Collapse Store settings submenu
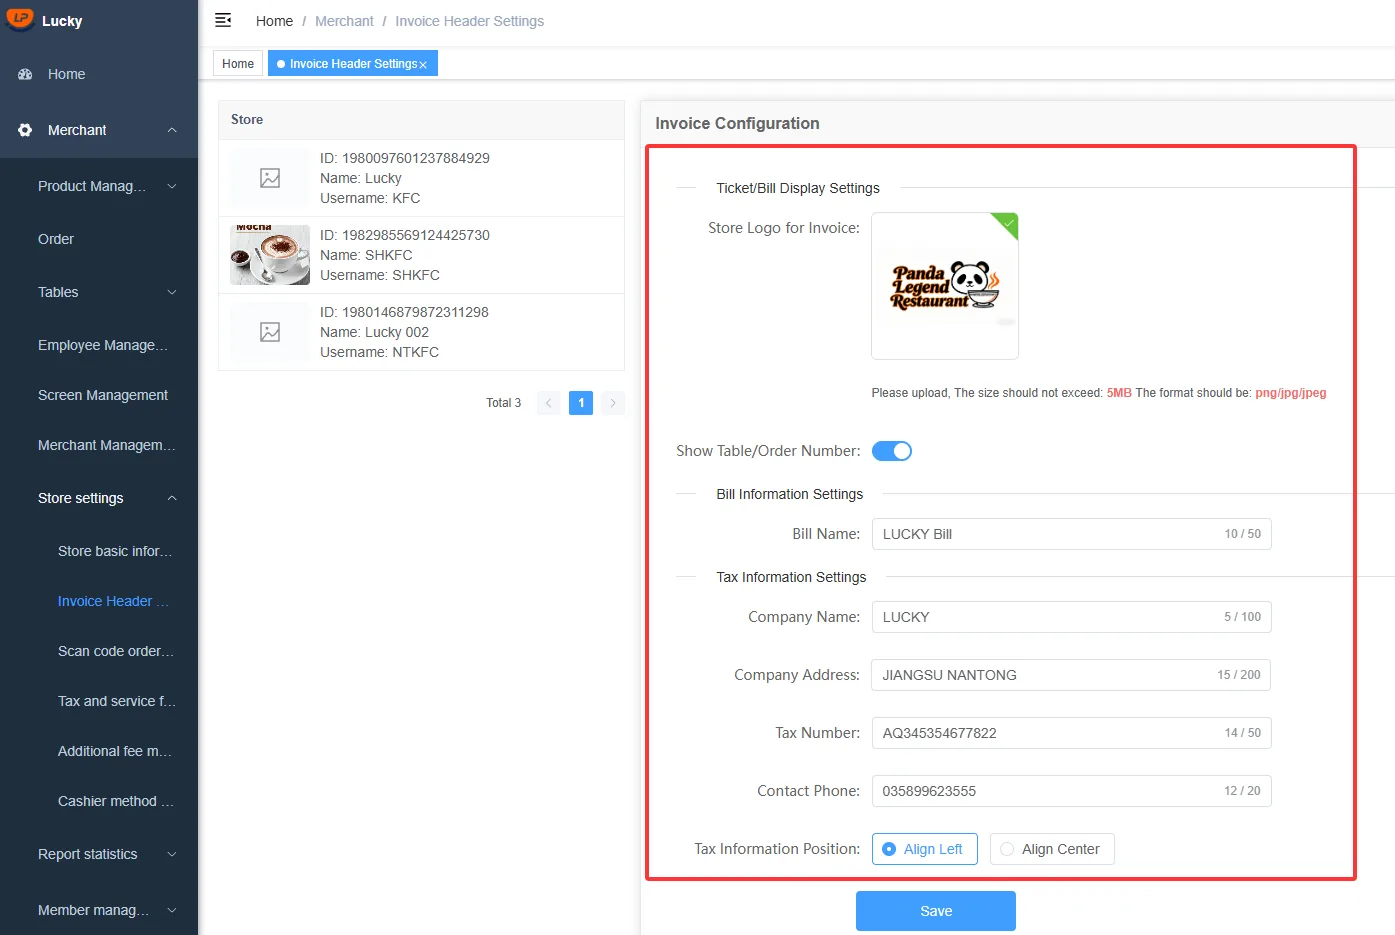The width and height of the screenshot is (1395, 935). coord(172,498)
